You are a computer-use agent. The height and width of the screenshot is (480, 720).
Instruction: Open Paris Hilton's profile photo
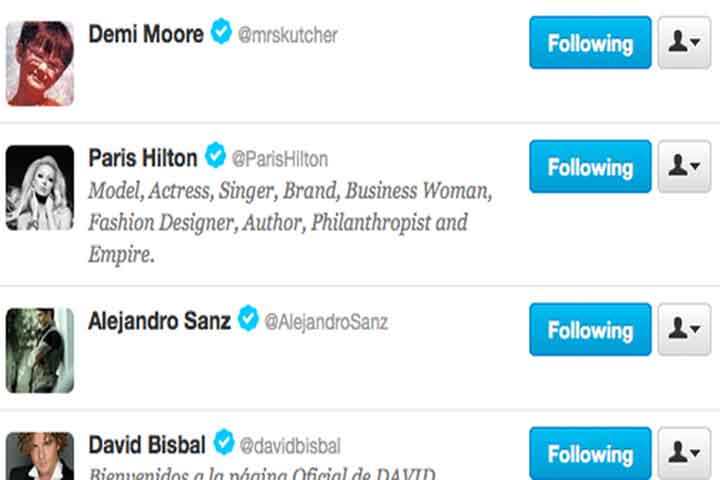(x=40, y=188)
